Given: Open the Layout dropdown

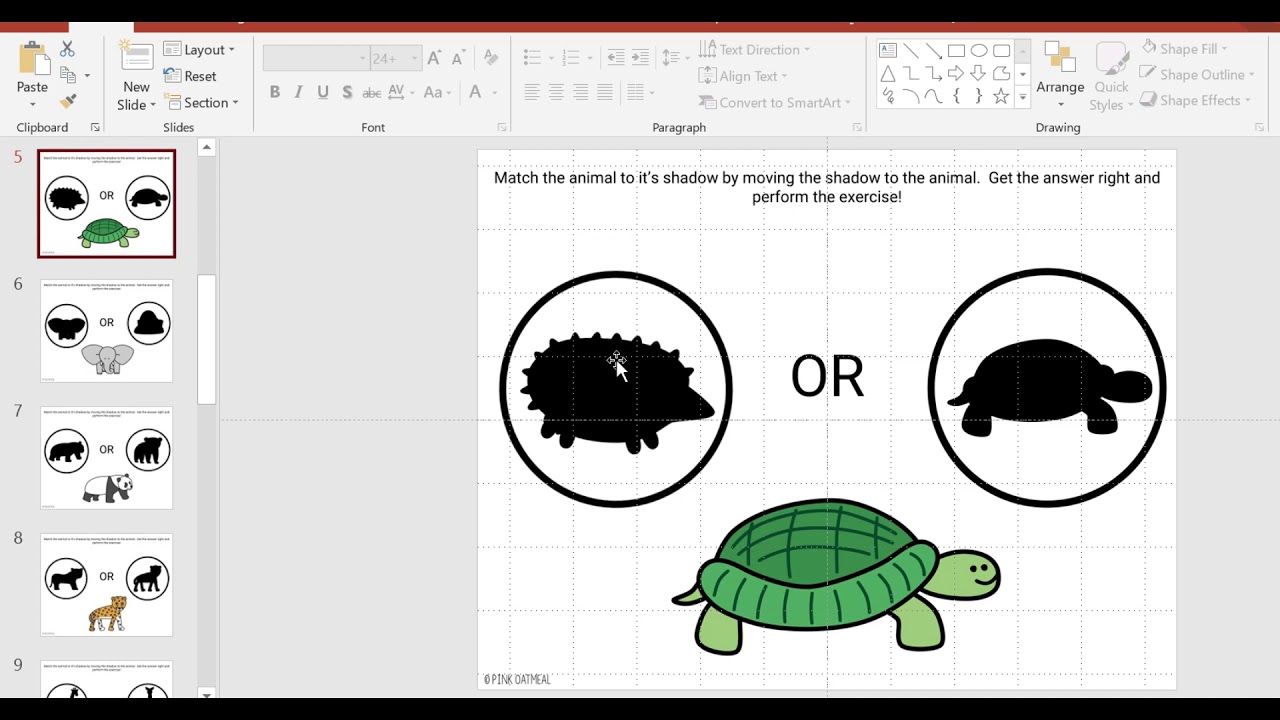Looking at the screenshot, I should point(199,49).
